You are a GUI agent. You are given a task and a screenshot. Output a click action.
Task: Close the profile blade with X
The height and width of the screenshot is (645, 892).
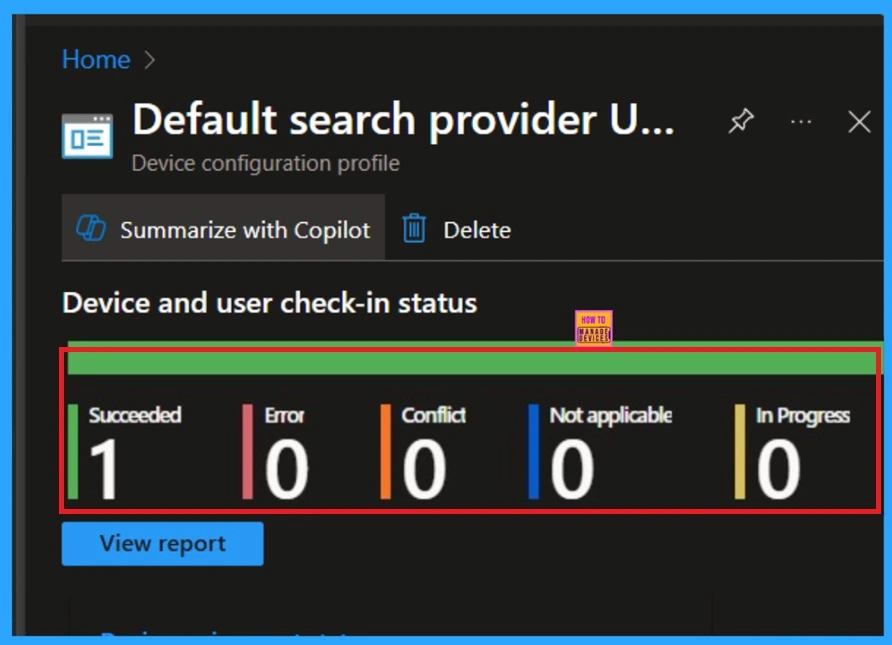coord(859,122)
